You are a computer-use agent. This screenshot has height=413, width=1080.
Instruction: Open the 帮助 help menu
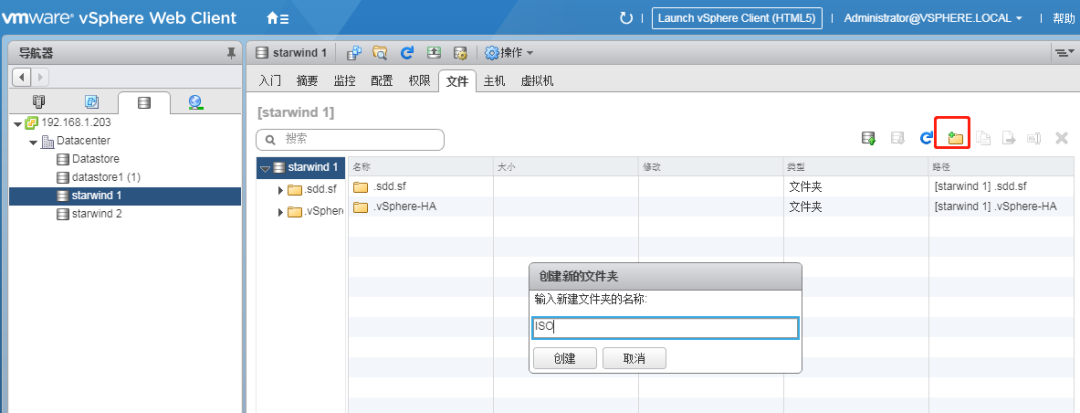coord(1063,19)
